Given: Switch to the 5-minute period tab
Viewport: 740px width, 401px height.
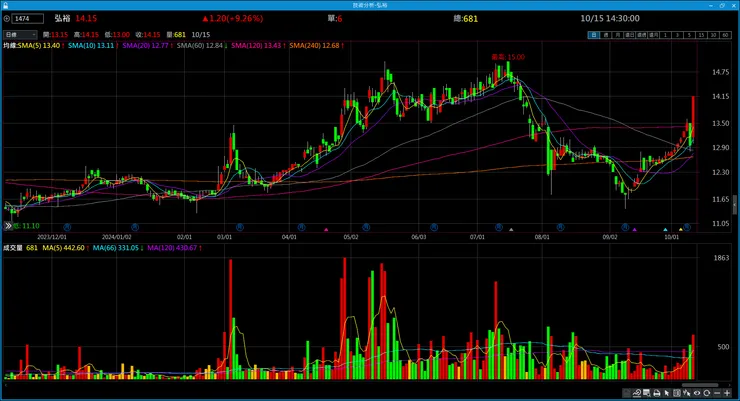Looking at the screenshot, I should pos(690,35).
